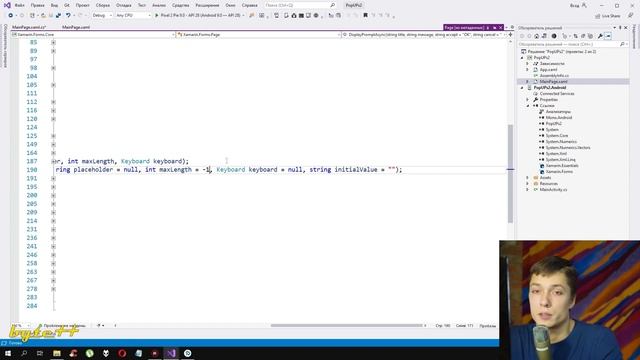Select System.Xml.Linq reference
640x360 pixels.
pos(560,160)
